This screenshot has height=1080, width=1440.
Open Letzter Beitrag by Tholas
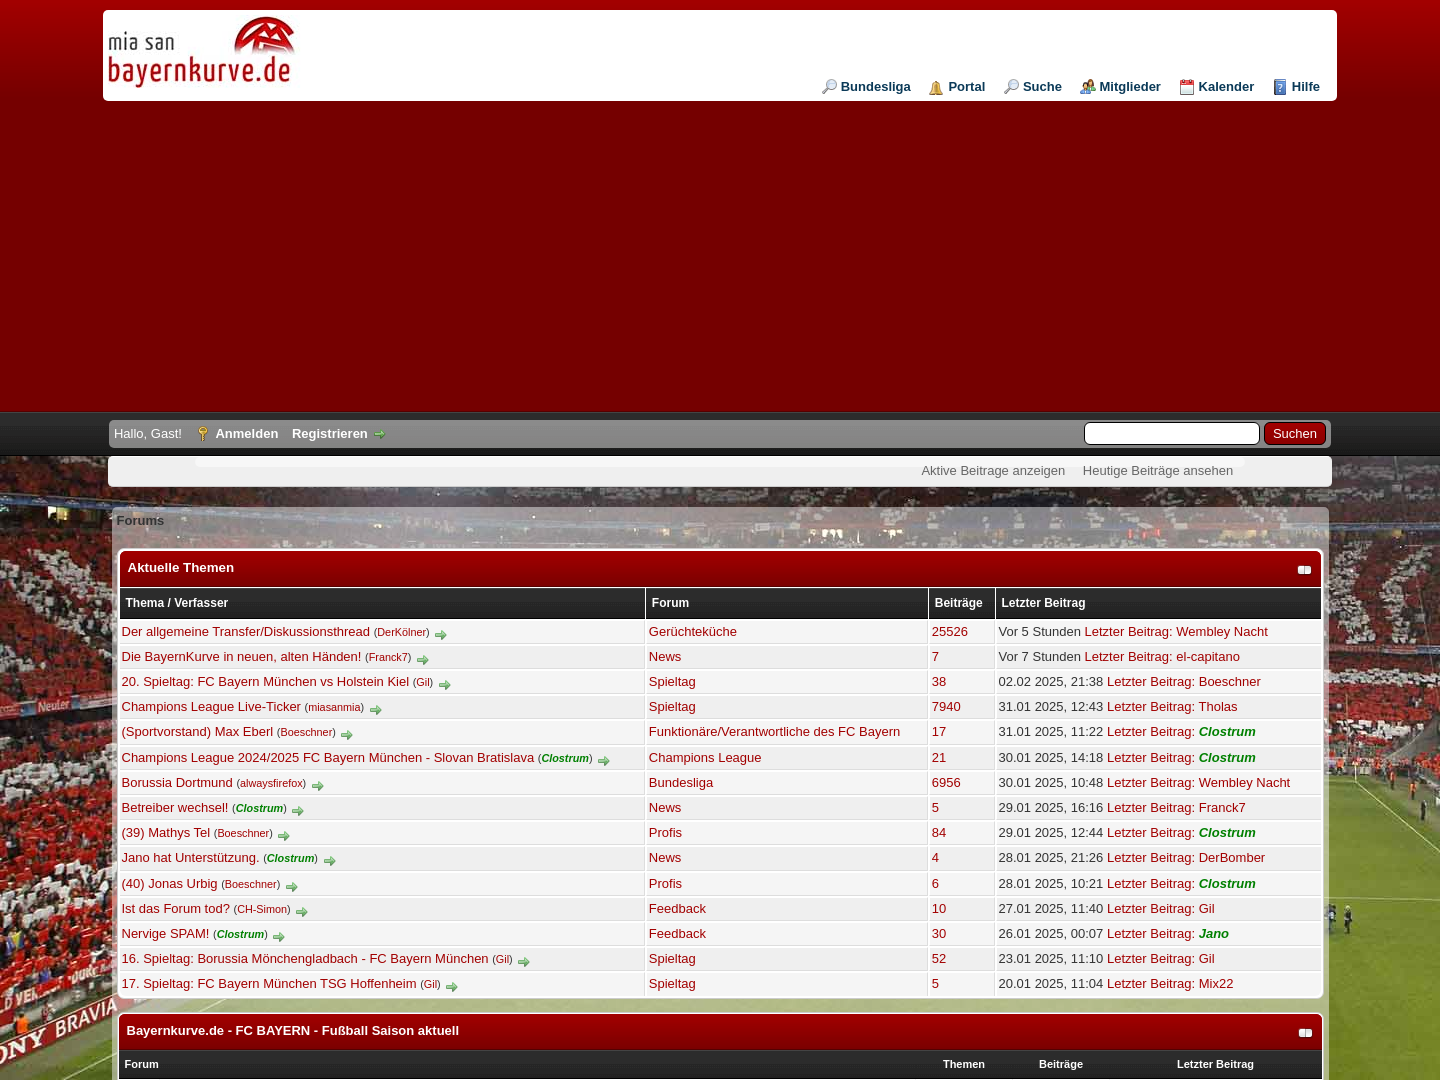click(x=1172, y=707)
